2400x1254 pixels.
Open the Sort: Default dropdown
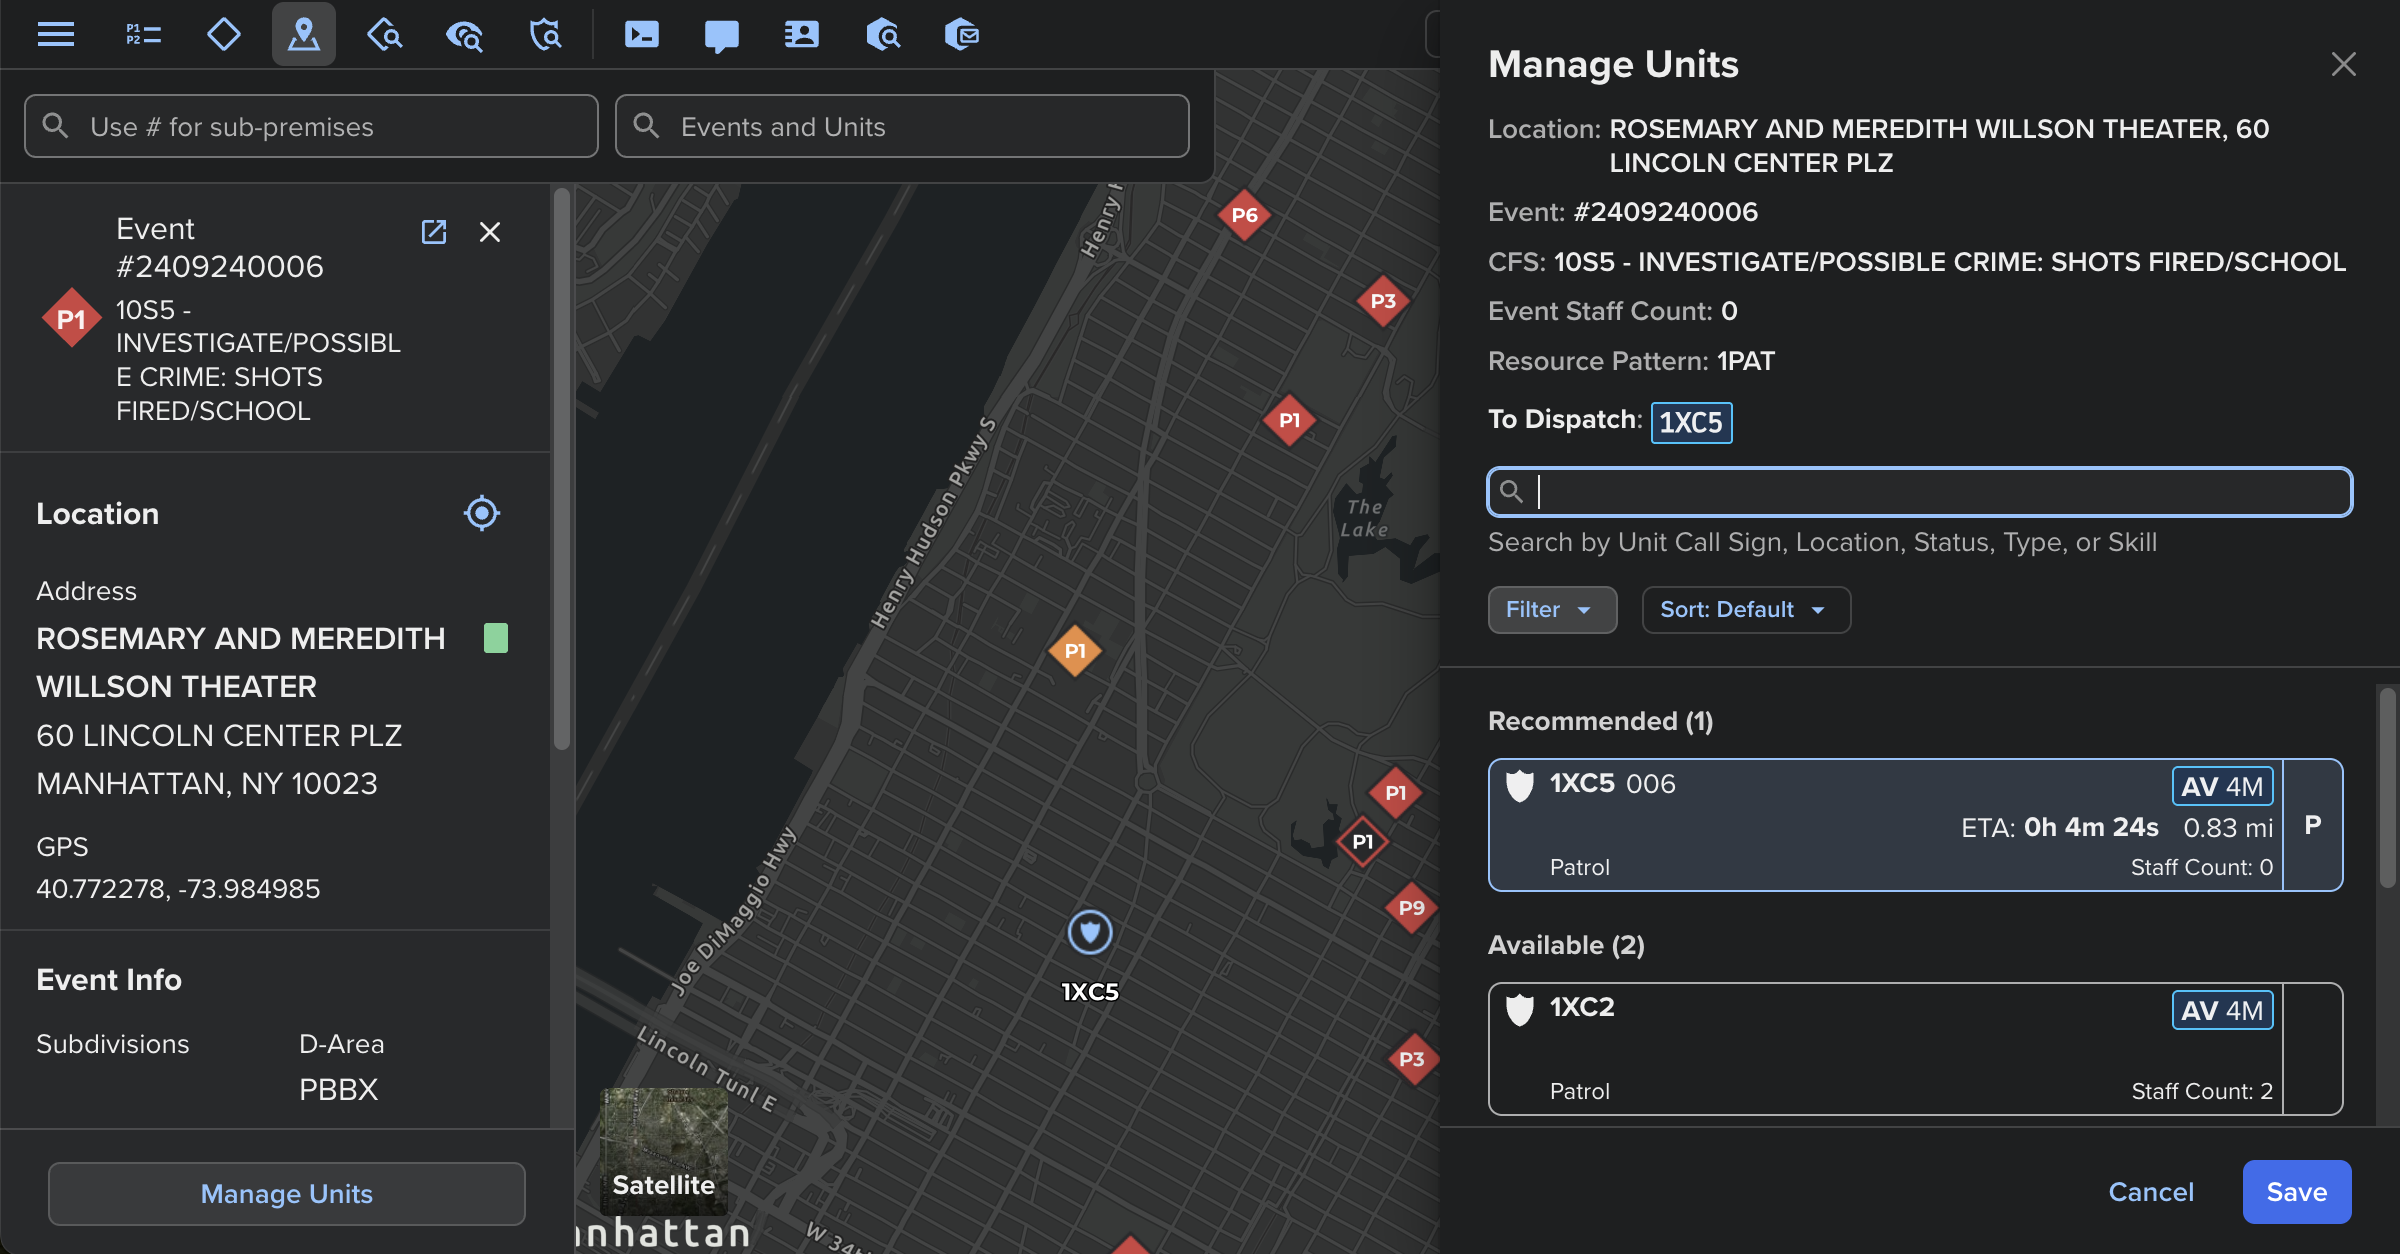point(1745,610)
